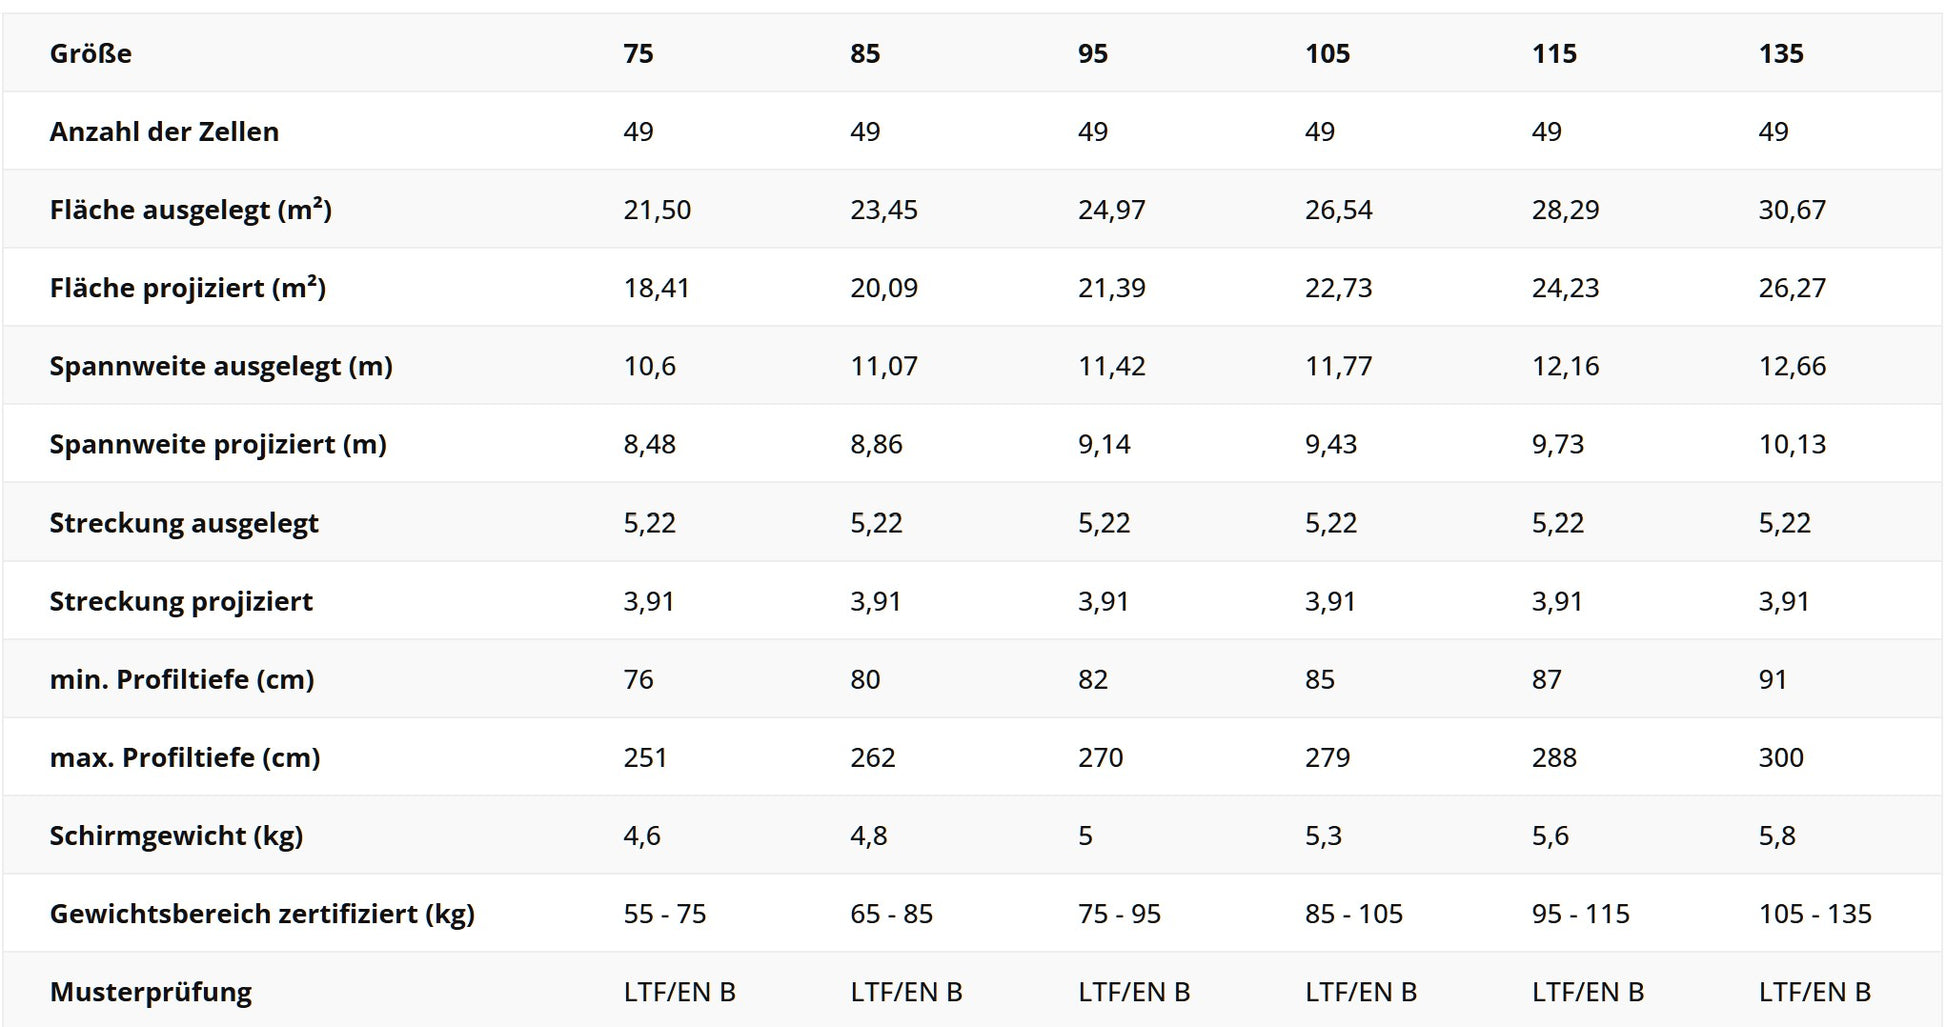Click the Gewichtsbereich zertifiziert (kg) label
The height and width of the screenshot is (1027, 1946).
pyautogui.click(x=262, y=913)
